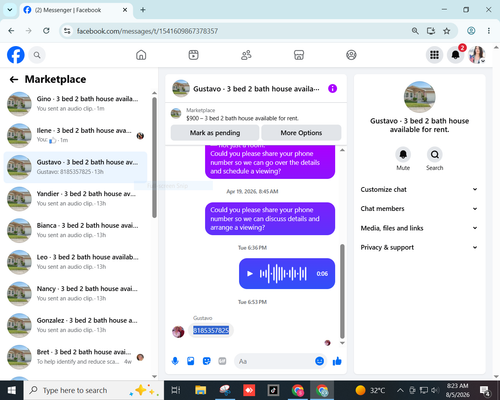Open conversation information purple icon
The image size is (500, 400).
tap(332, 88)
